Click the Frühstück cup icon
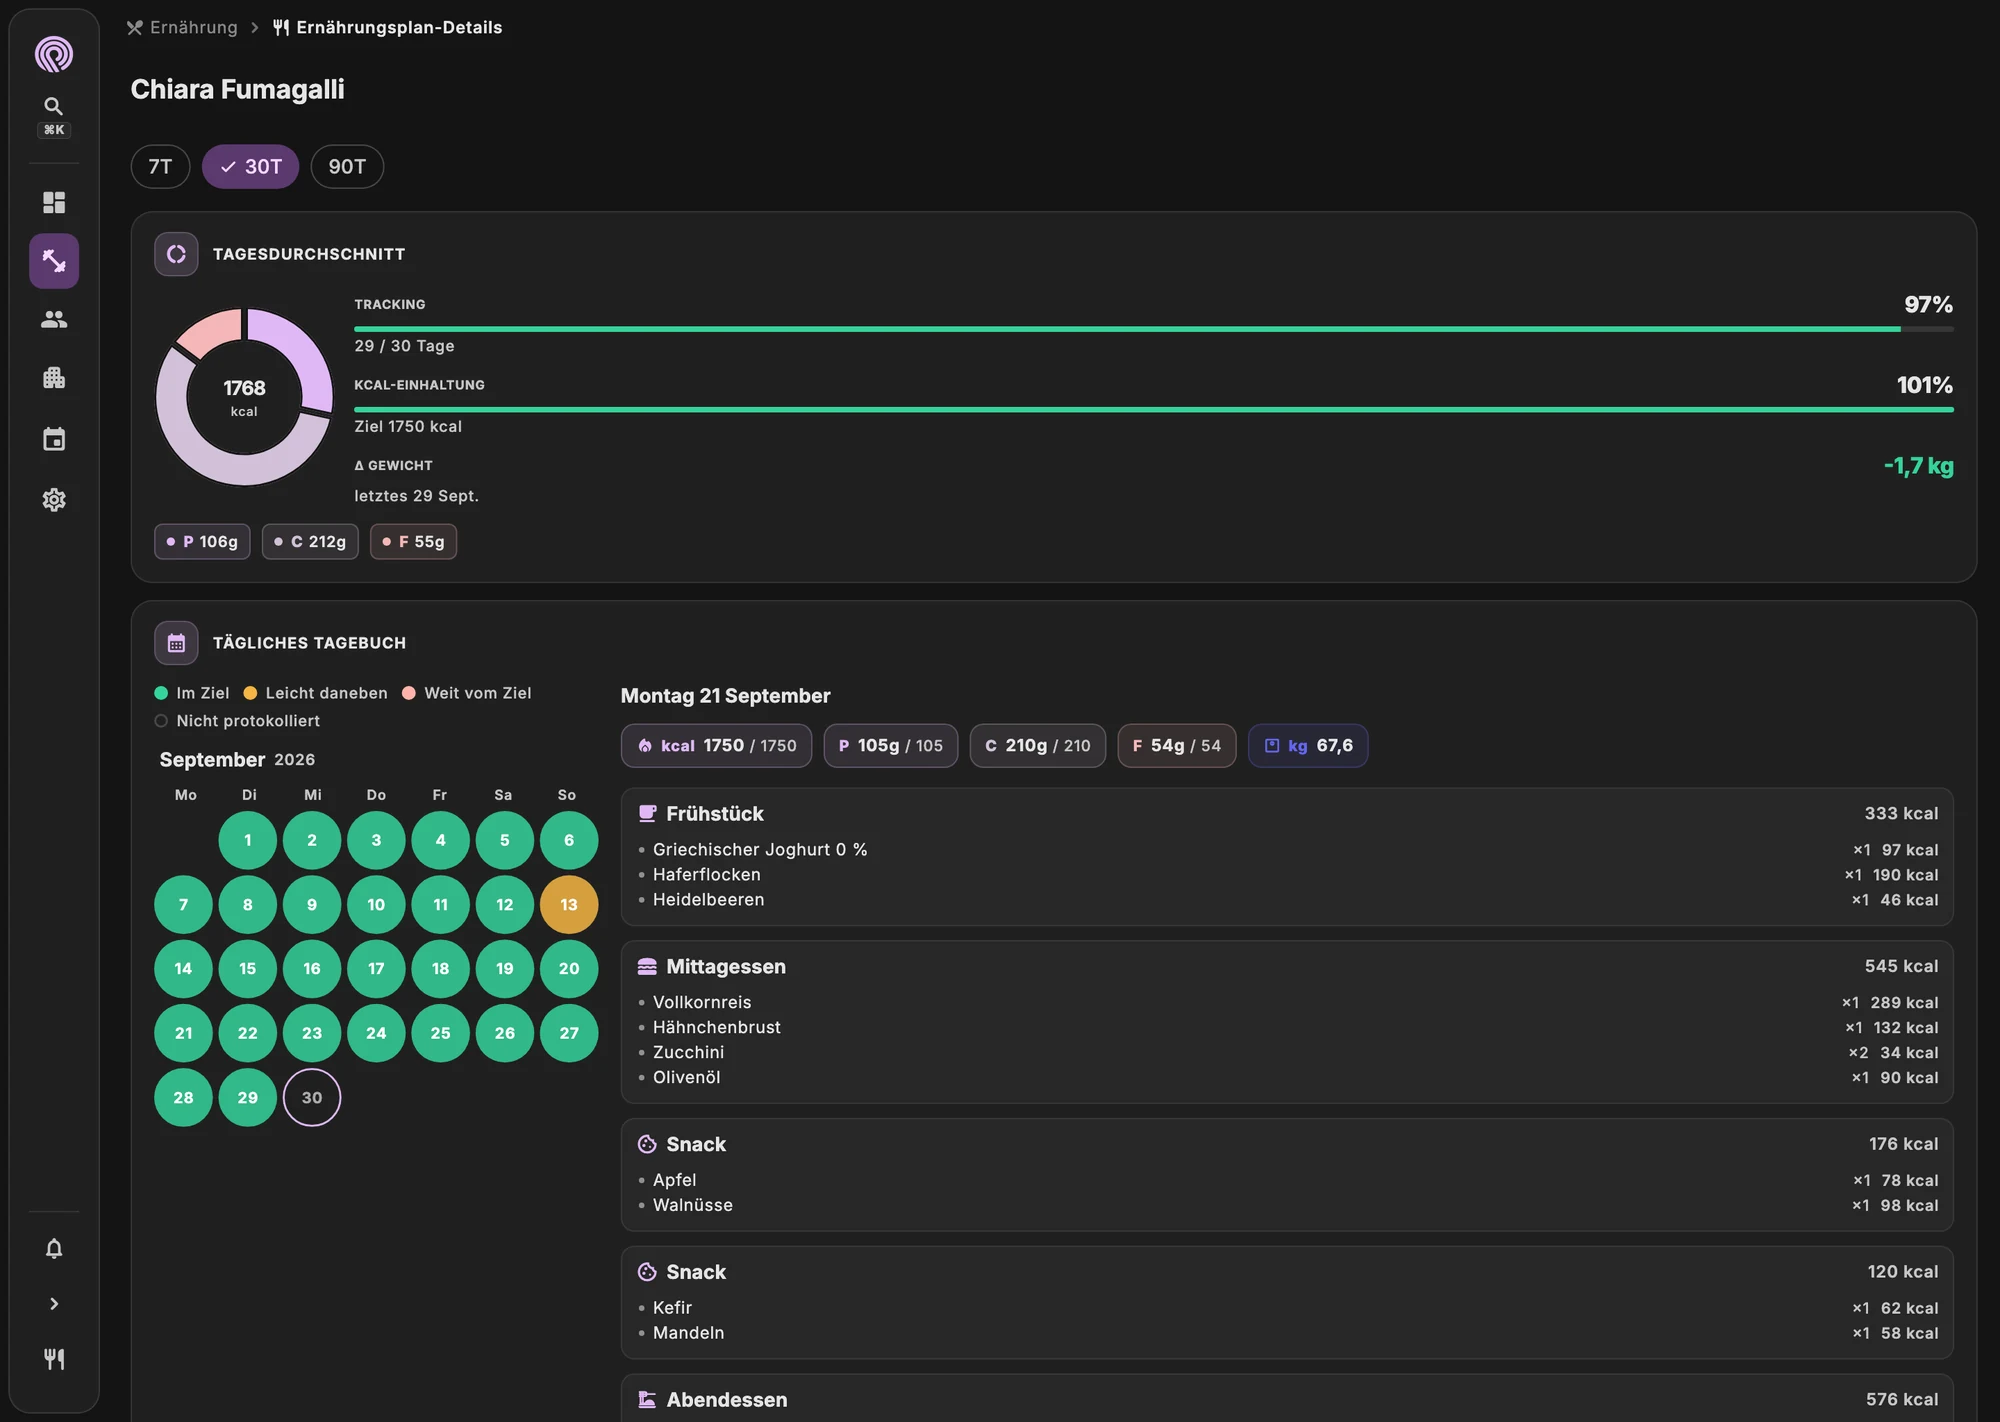 648,814
